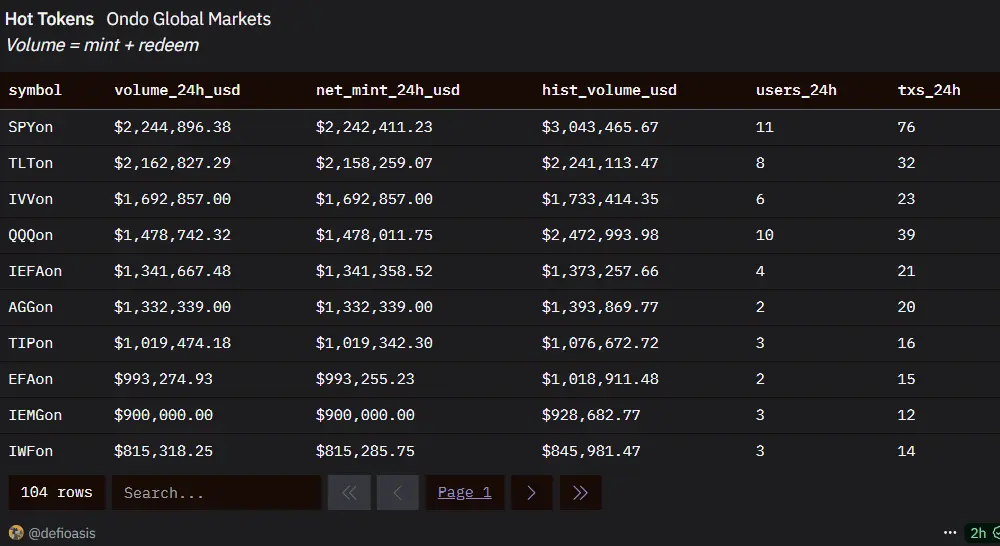Jump to last page double-arrow

coord(580,492)
